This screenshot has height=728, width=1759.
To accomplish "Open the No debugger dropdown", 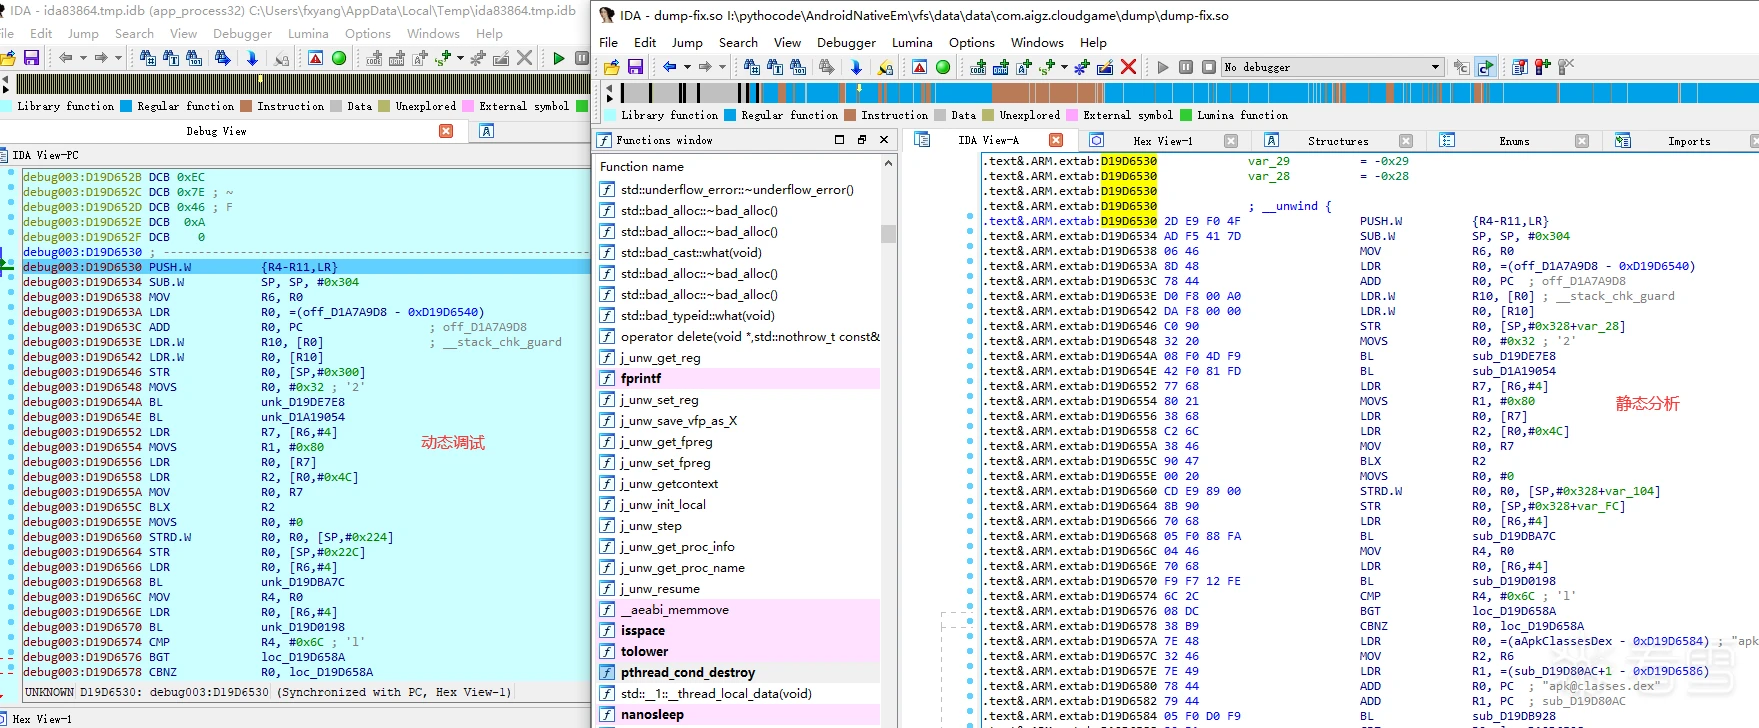I will point(1435,67).
